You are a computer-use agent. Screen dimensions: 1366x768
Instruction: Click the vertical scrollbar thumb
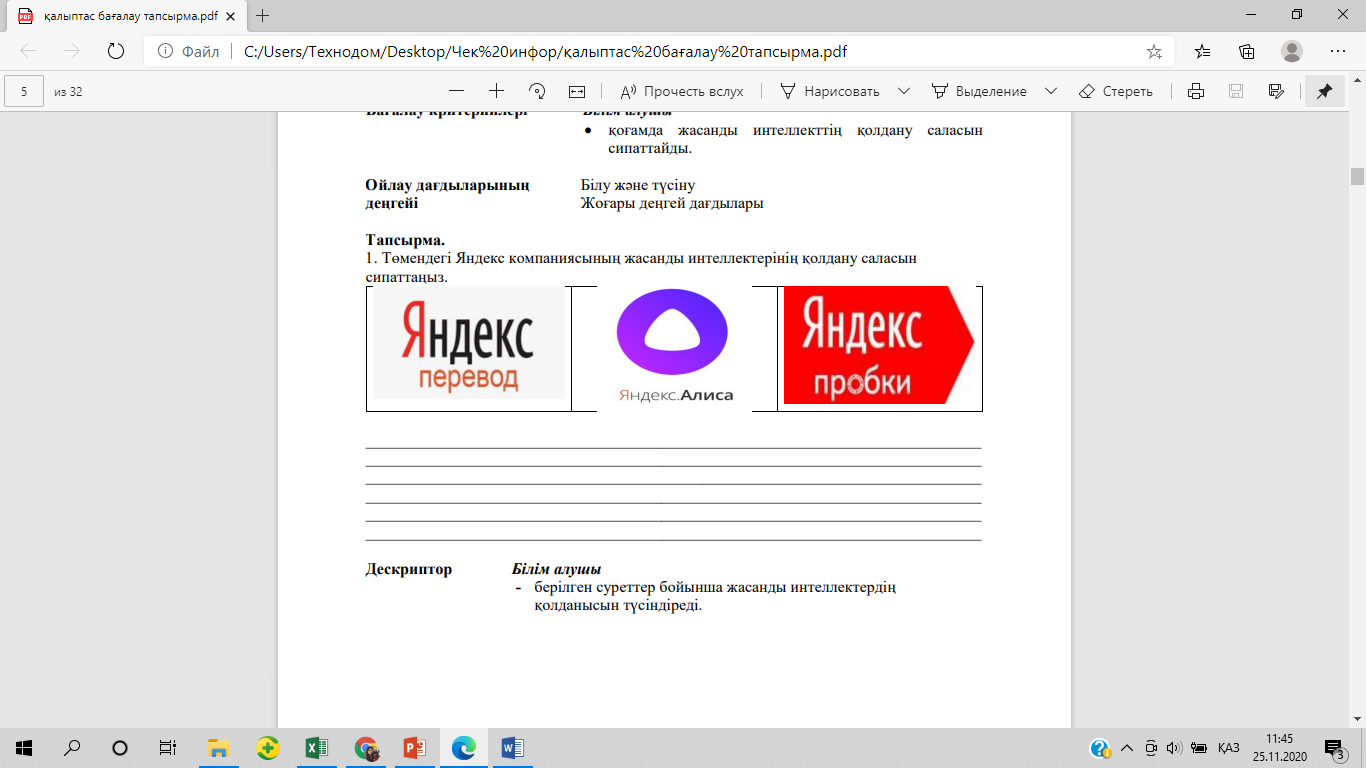pos(1357,176)
